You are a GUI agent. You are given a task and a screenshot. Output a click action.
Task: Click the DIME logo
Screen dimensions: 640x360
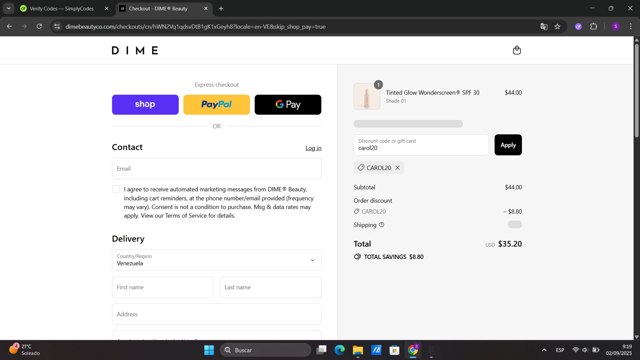coord(135,50)
